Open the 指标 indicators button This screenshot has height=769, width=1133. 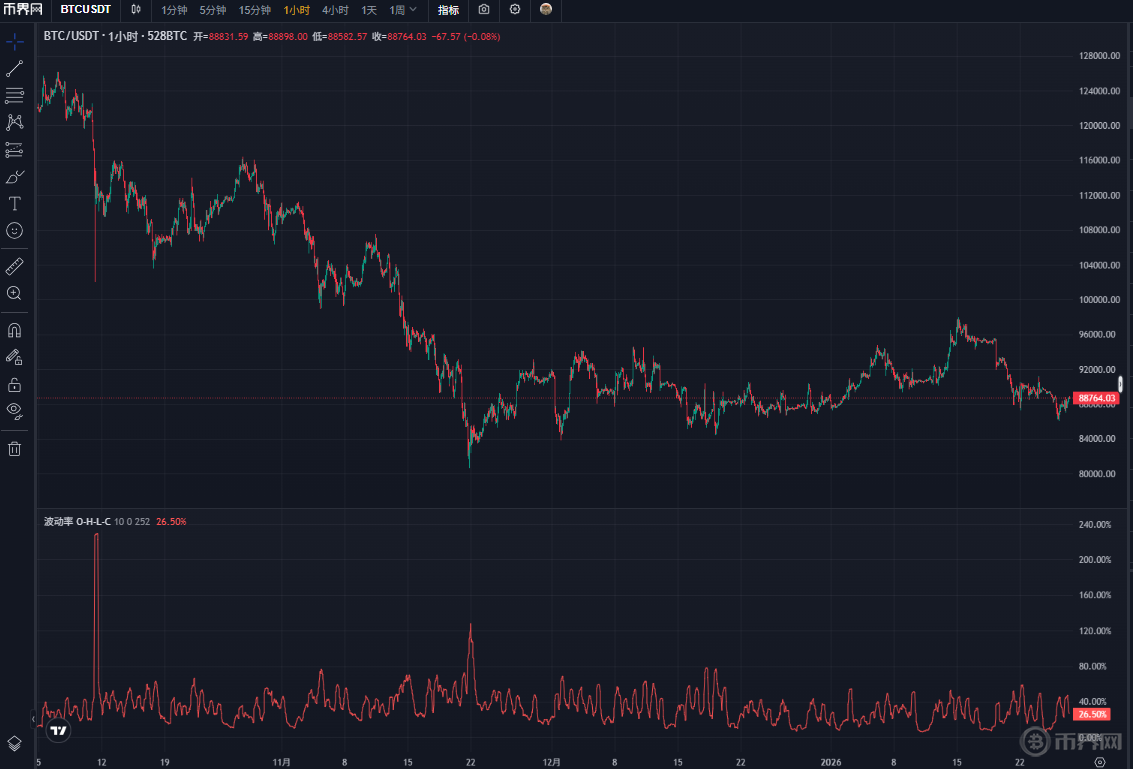[x=448, y=10]
